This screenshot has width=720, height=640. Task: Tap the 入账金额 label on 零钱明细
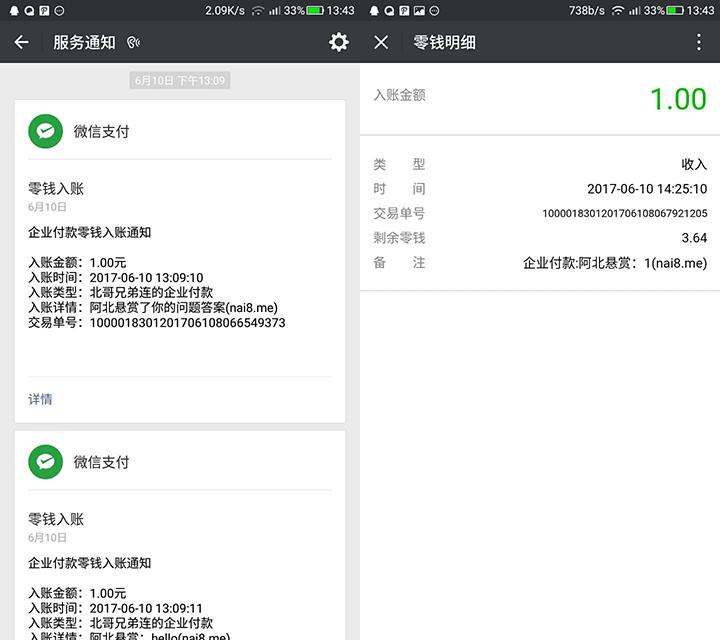point(399,95)
